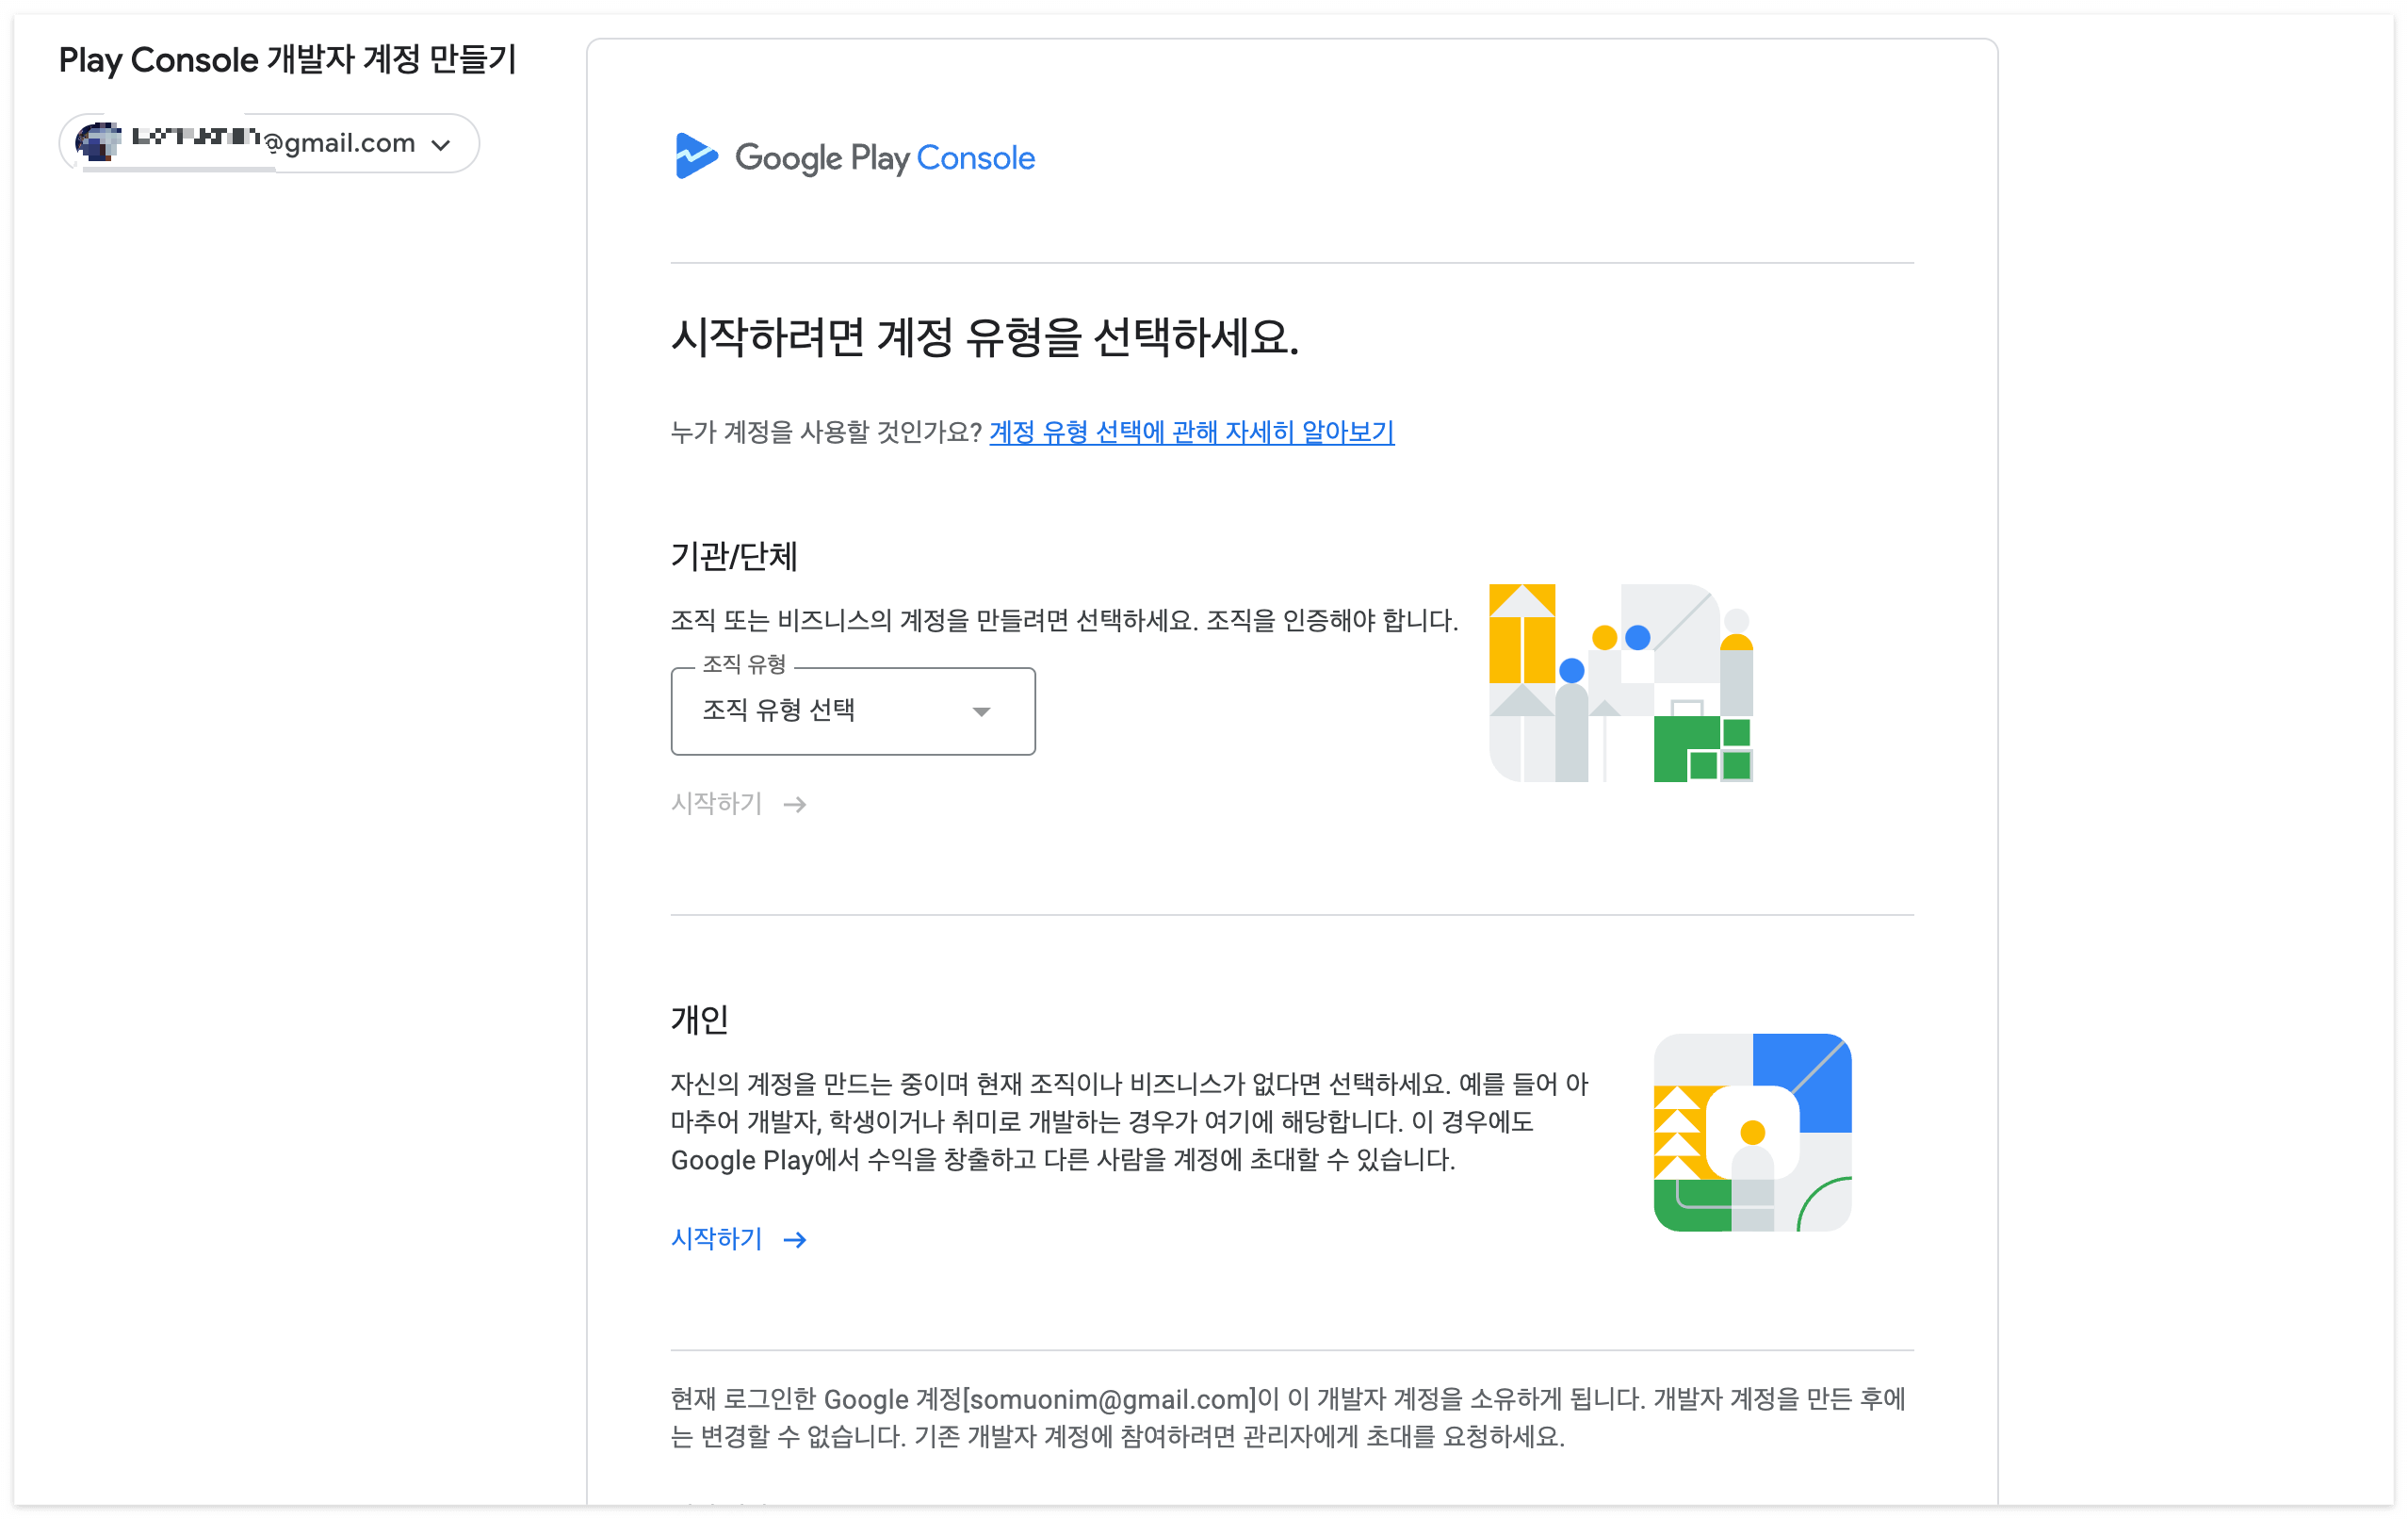Expand the gmail.com account switcher chevron
The image size is (2408, 1519).
(441, 145)
